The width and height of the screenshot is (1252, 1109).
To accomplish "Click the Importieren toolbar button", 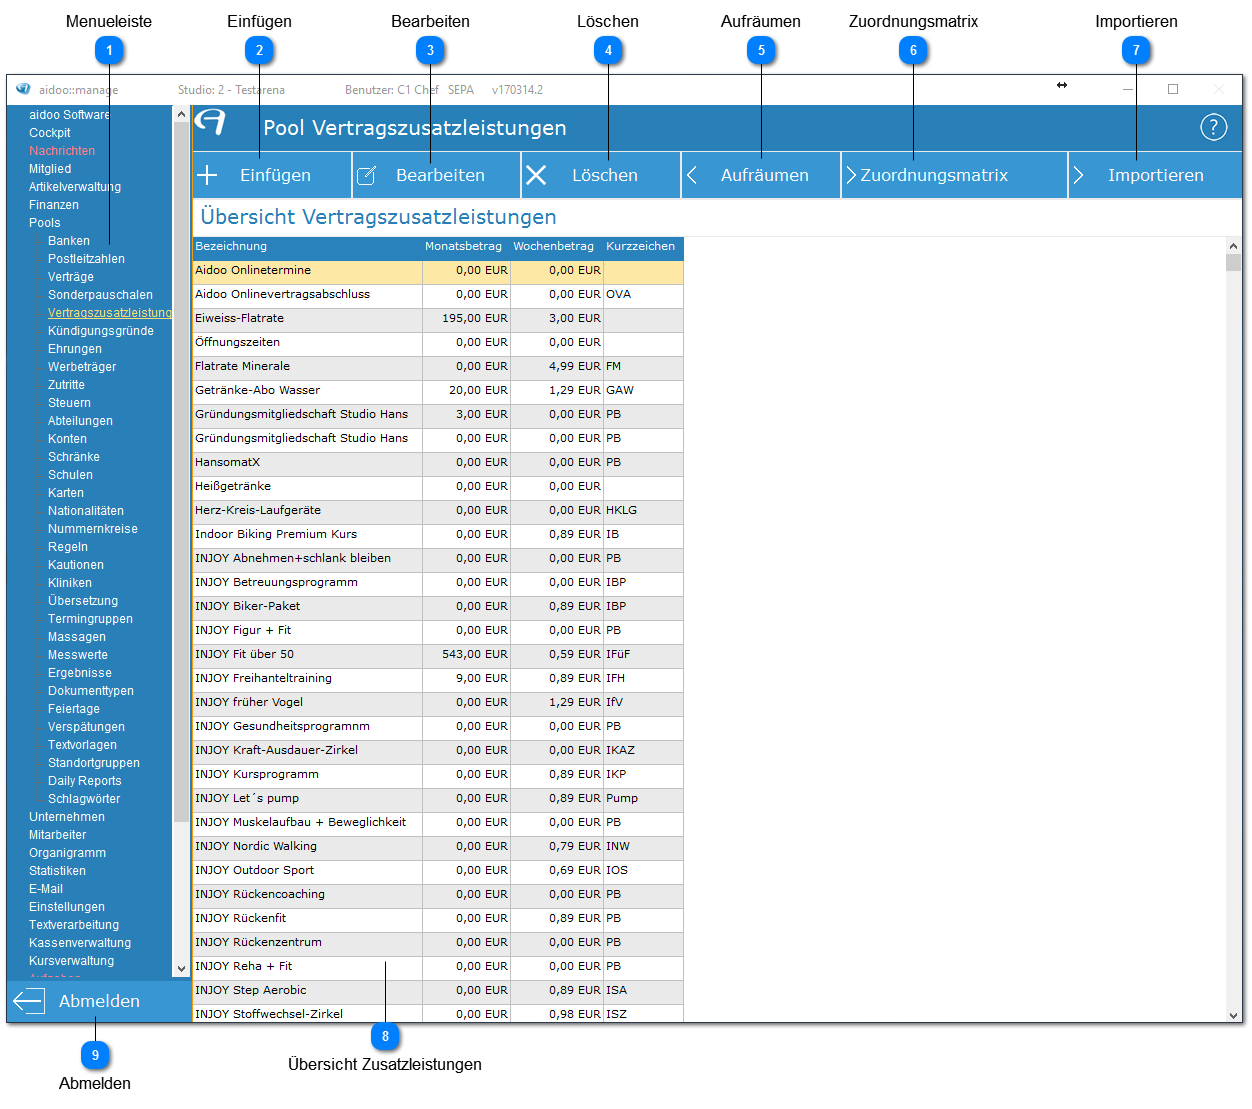I will pyautogui.click(x=1156, y=175).
